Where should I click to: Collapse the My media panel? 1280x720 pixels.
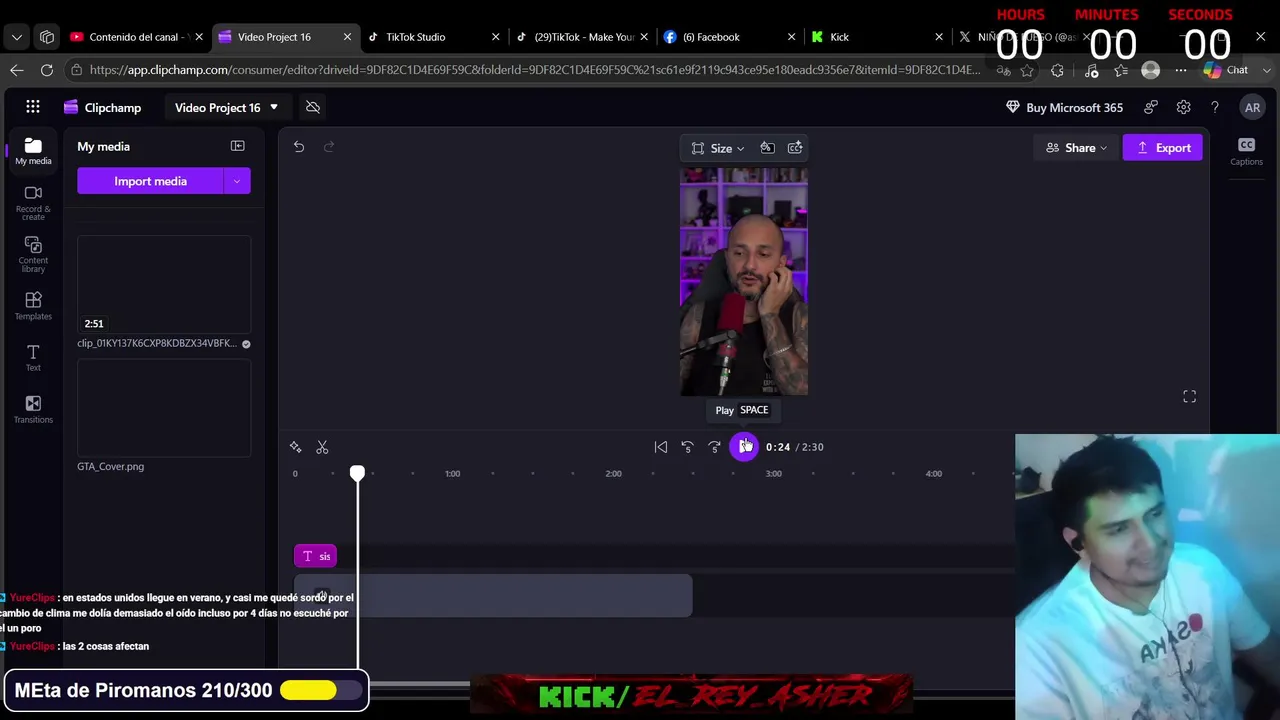[x=238, y=146]
